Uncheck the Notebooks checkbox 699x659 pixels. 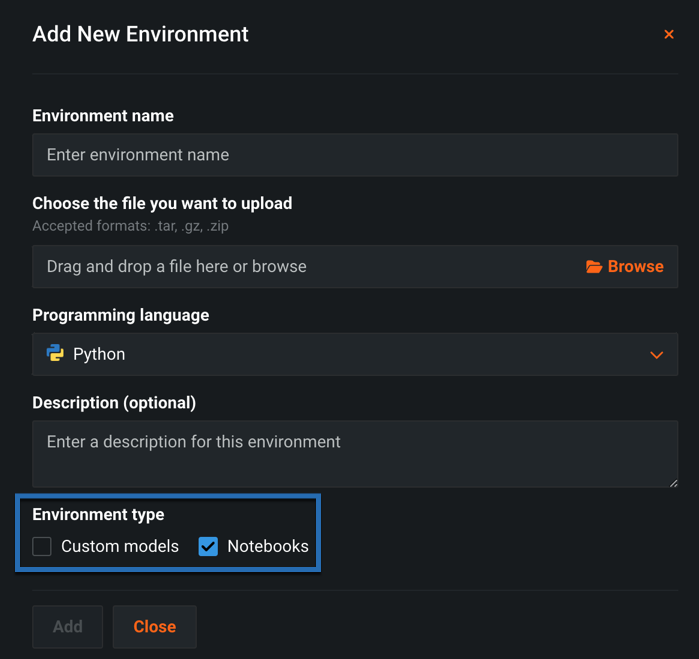pos(208,546)
